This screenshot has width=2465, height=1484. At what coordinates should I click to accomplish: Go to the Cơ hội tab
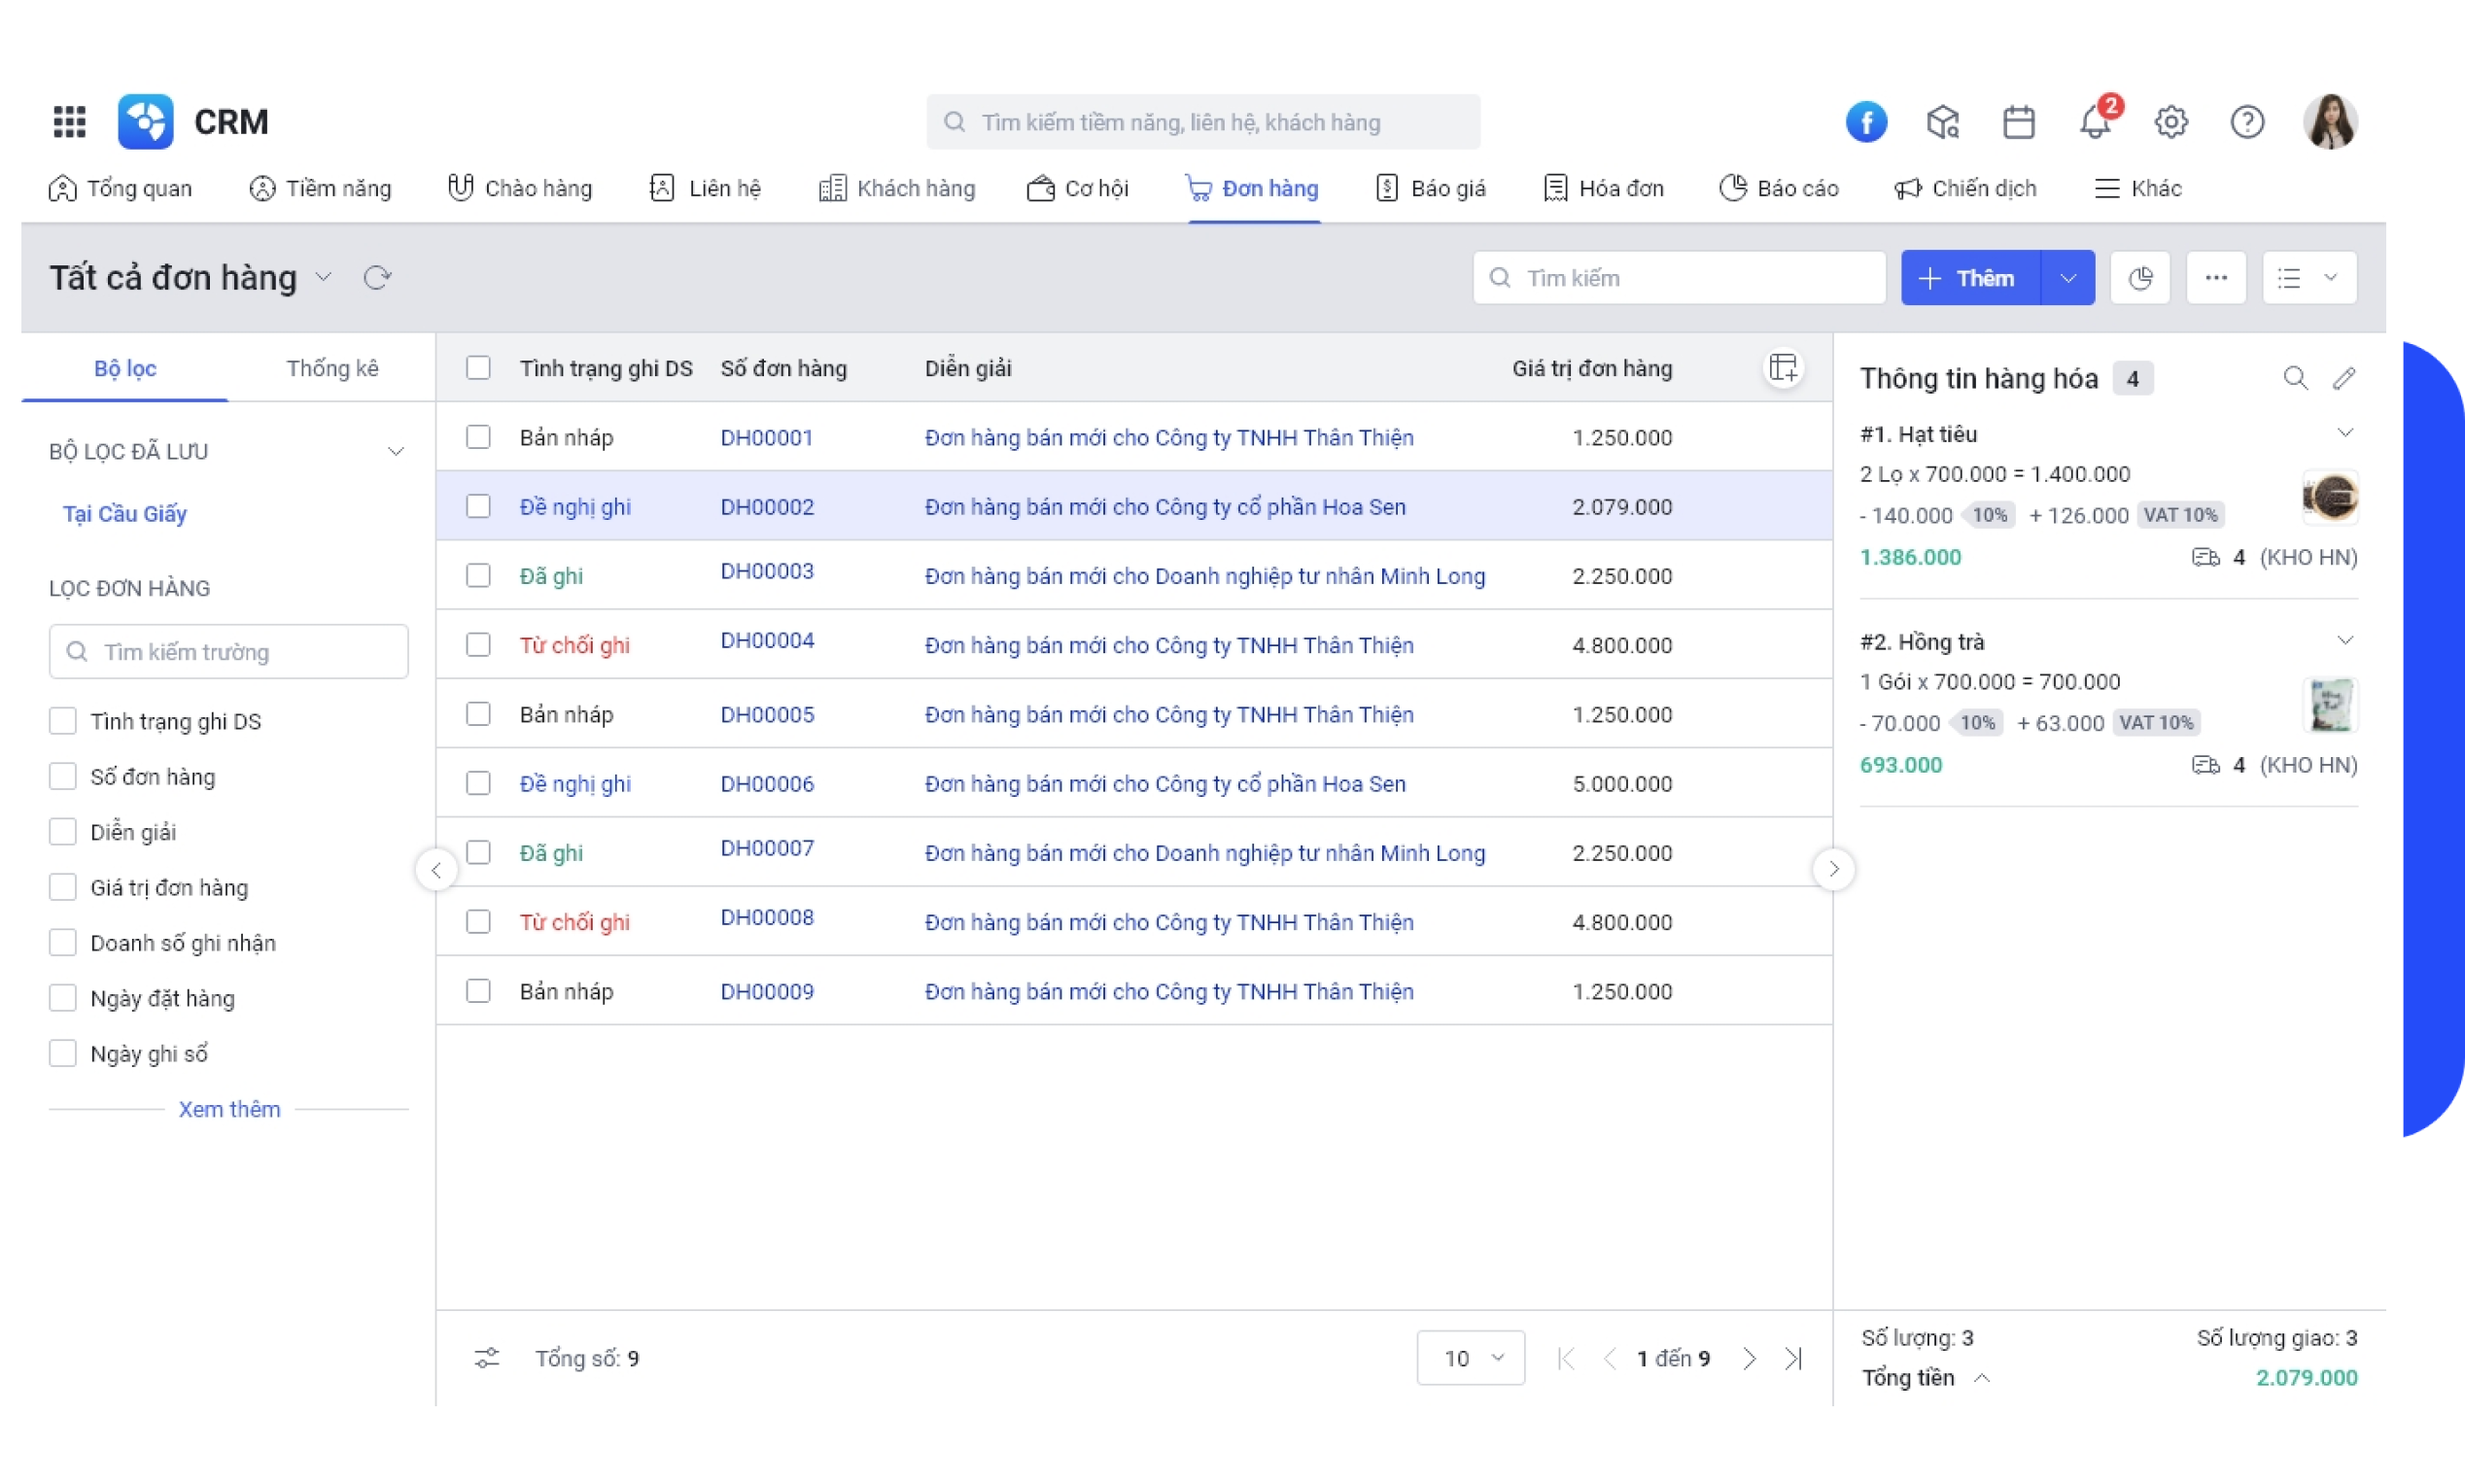coord(1078,188)
